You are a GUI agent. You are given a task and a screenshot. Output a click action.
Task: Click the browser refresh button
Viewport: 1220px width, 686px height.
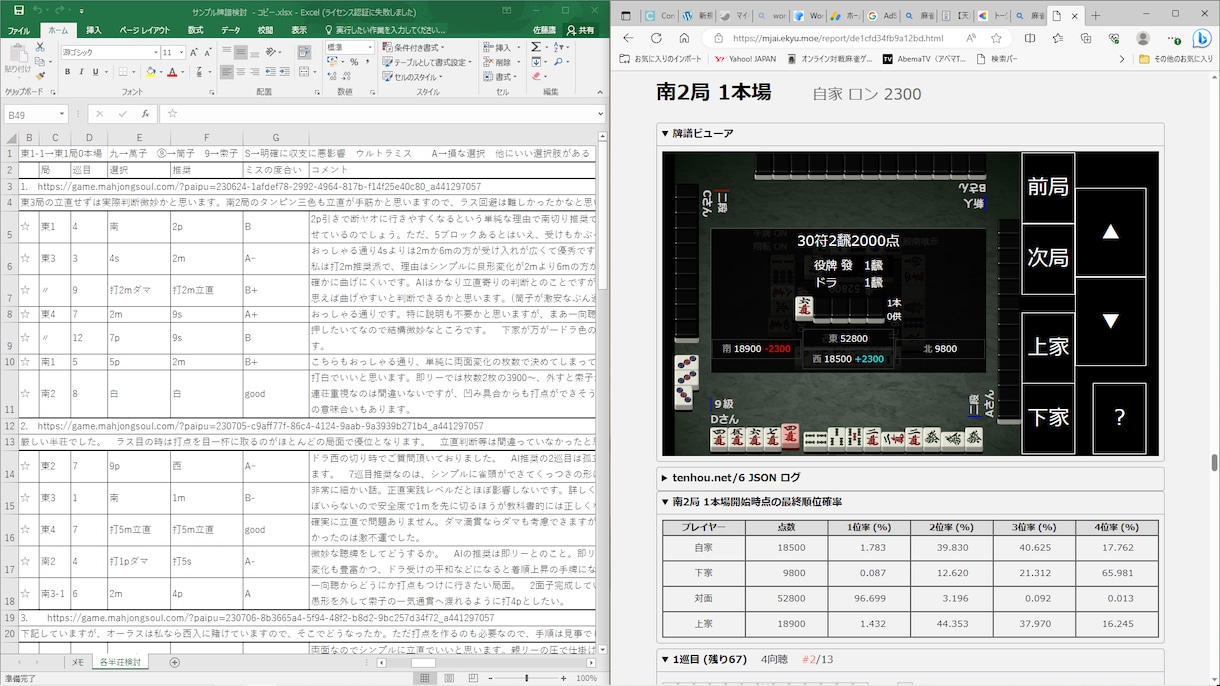pos(656,38)
